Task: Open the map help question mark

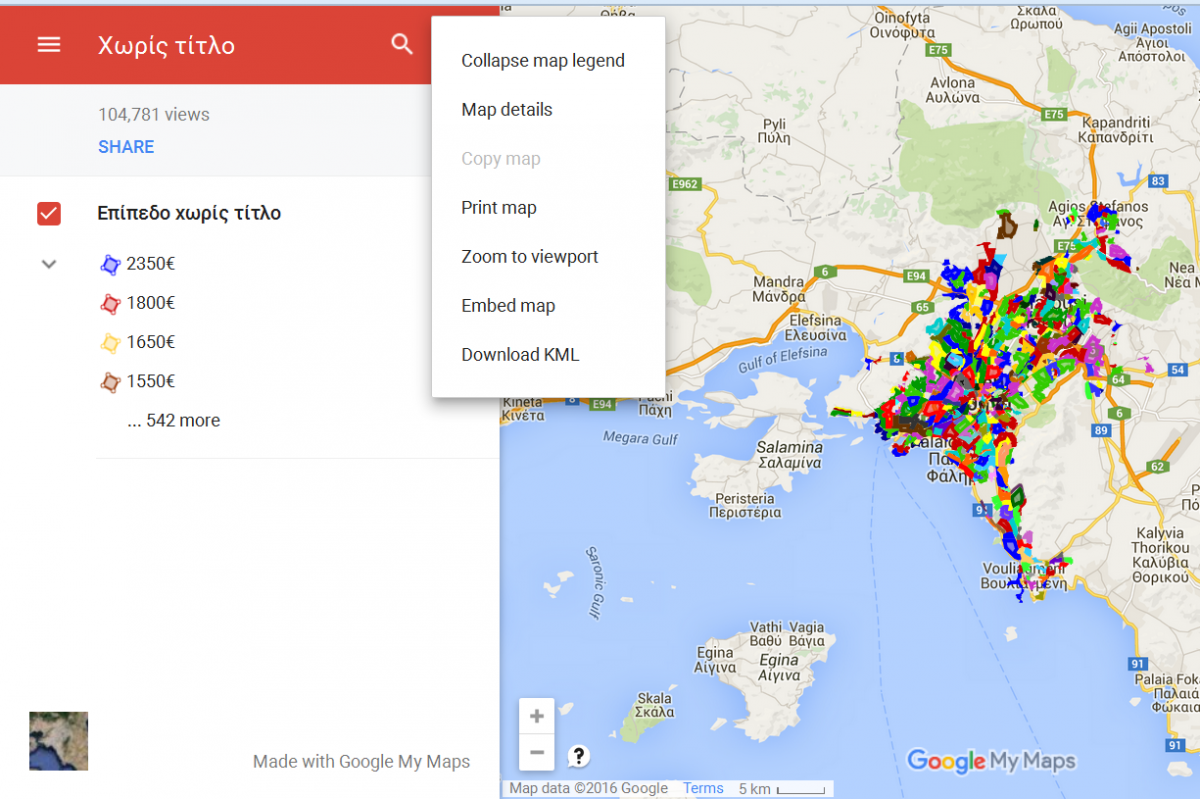Action: pos(579,755)
